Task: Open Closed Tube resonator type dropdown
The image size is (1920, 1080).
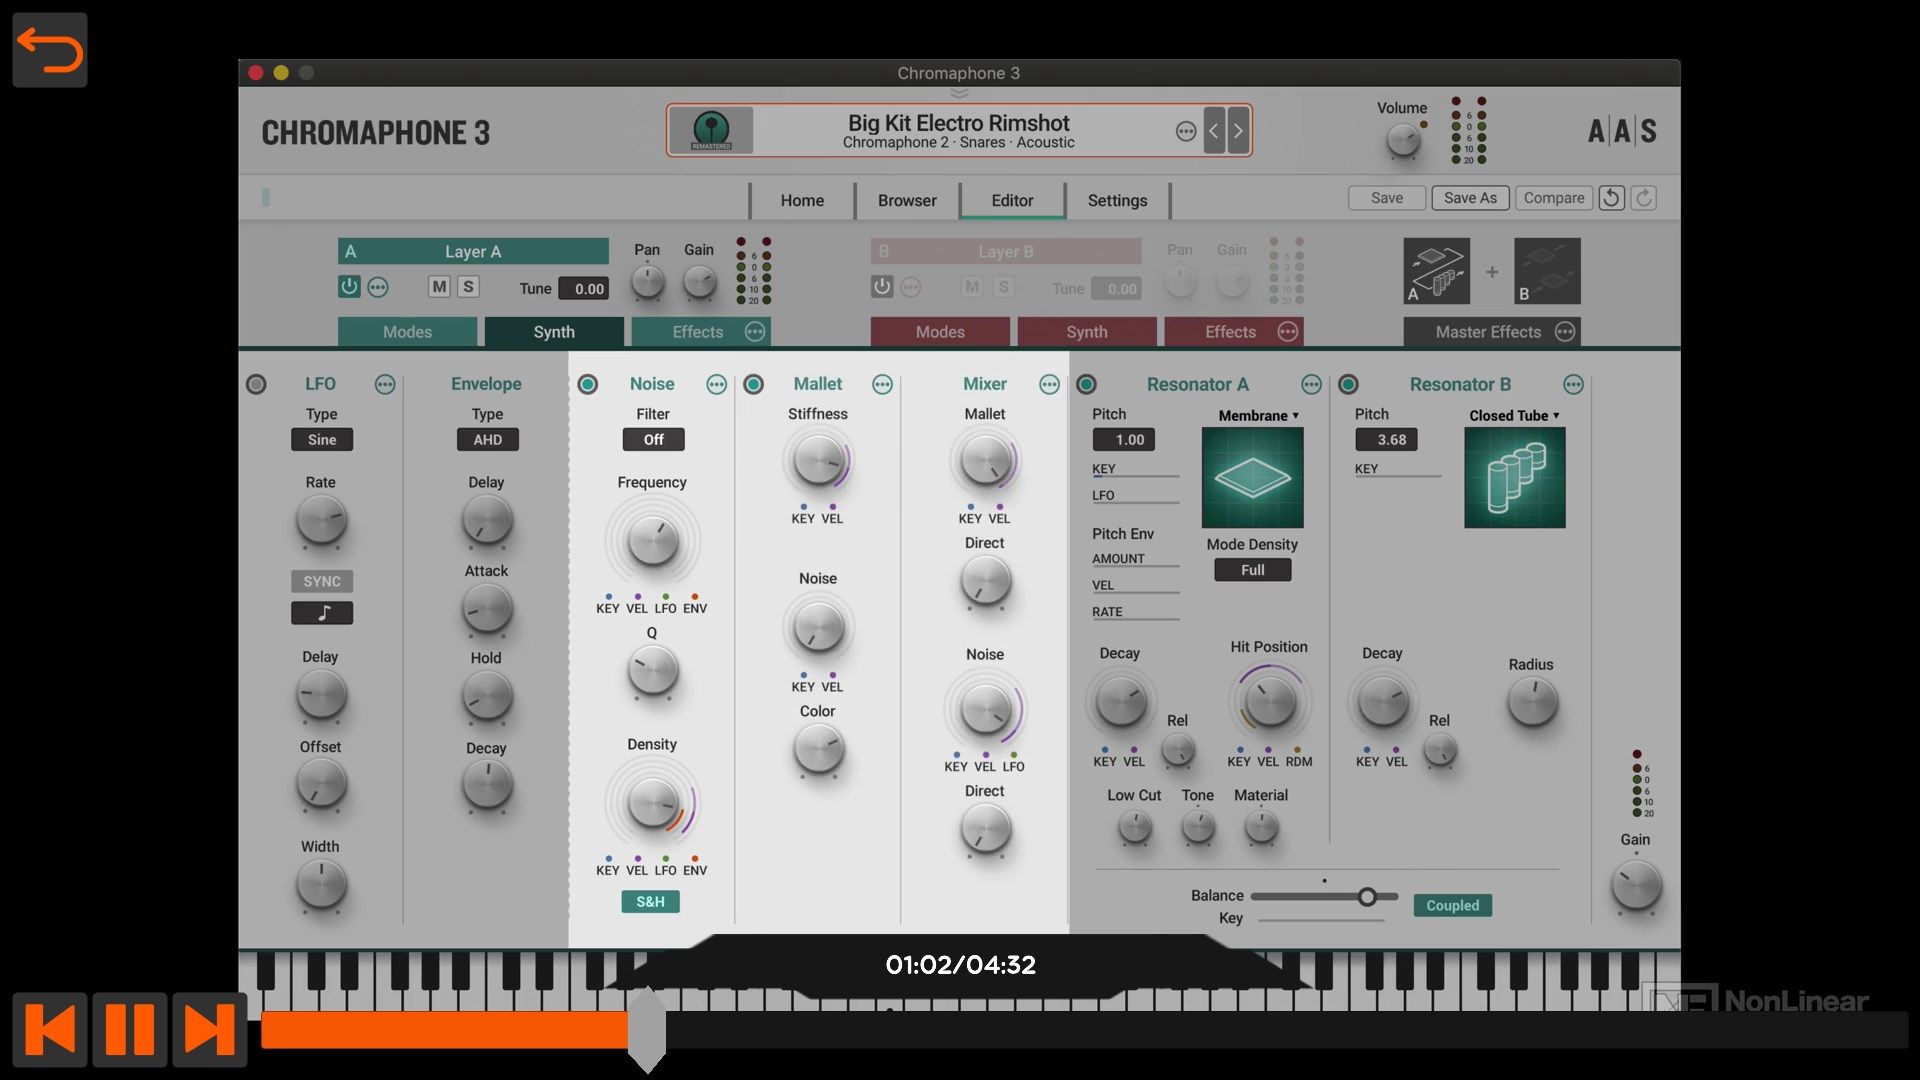Action: [1514, 416]
